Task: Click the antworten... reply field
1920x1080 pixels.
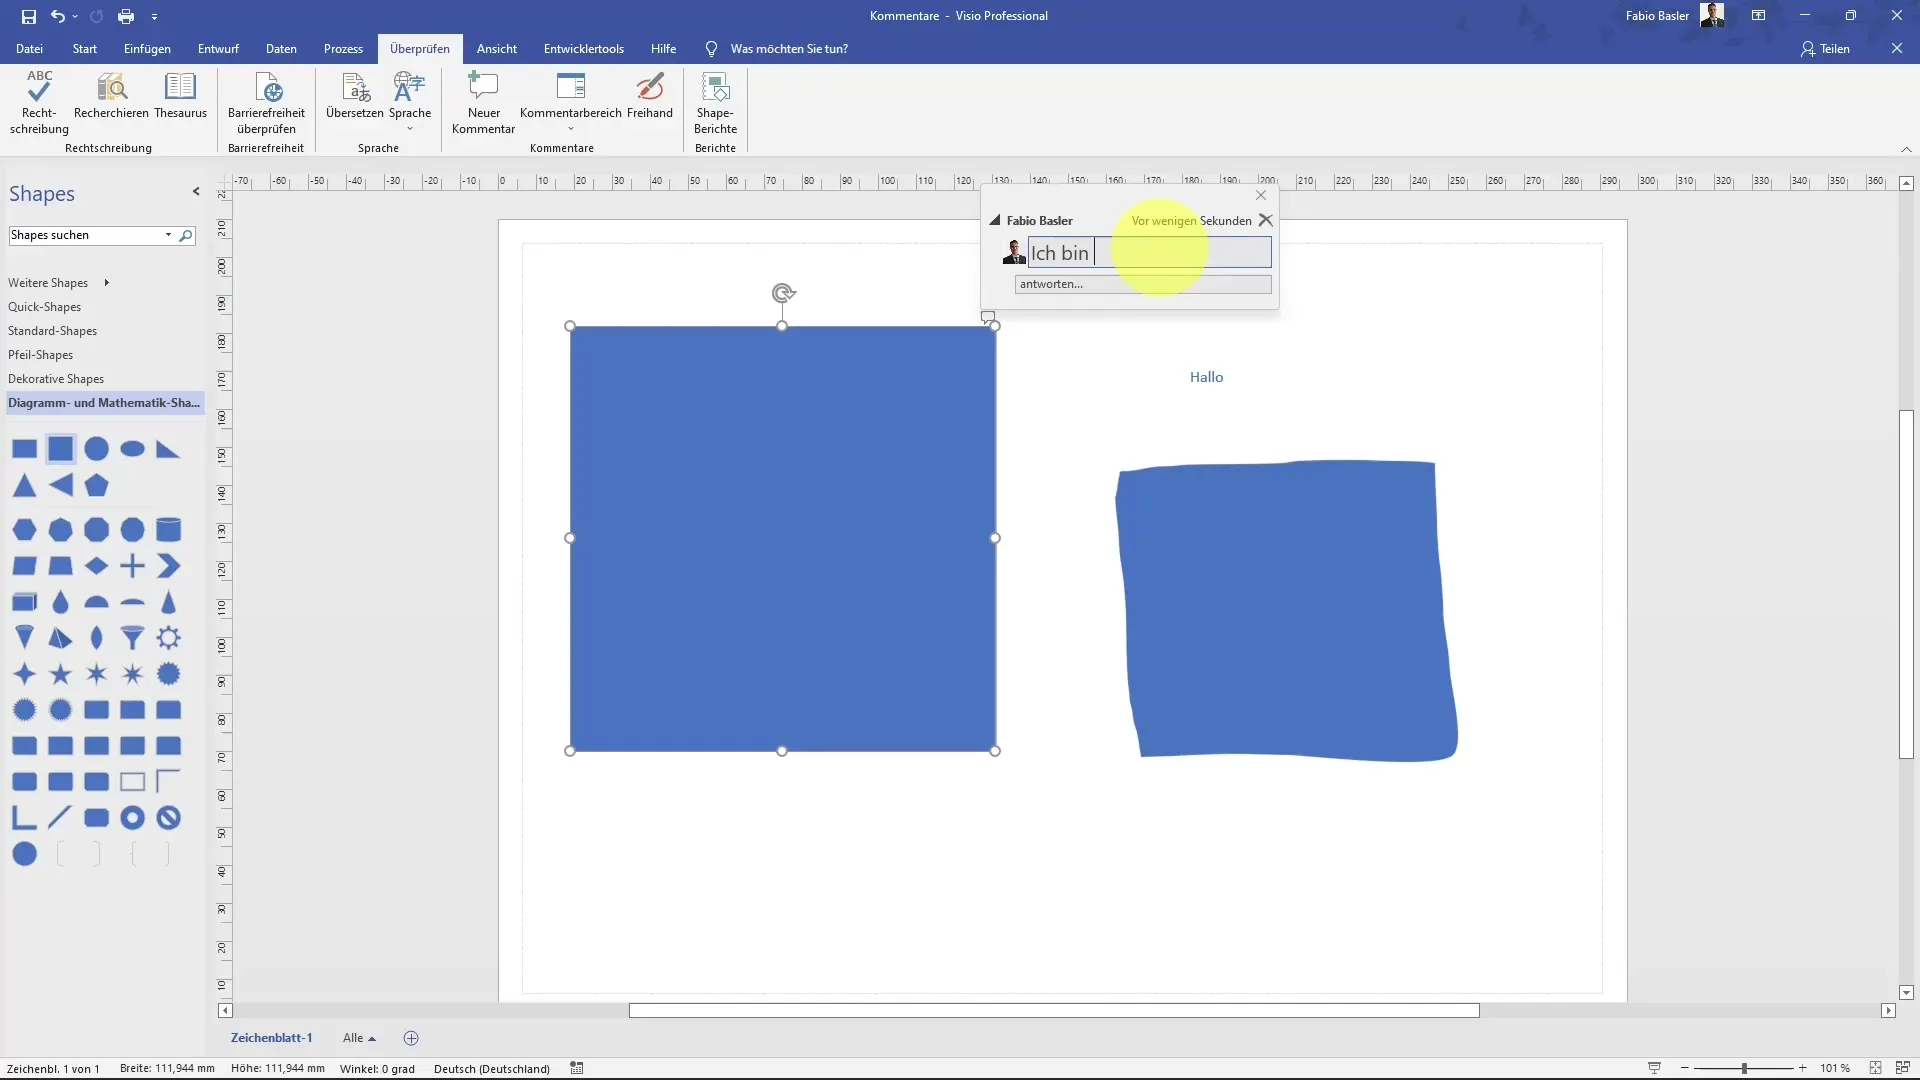Action: click(x=1143, y=284)
